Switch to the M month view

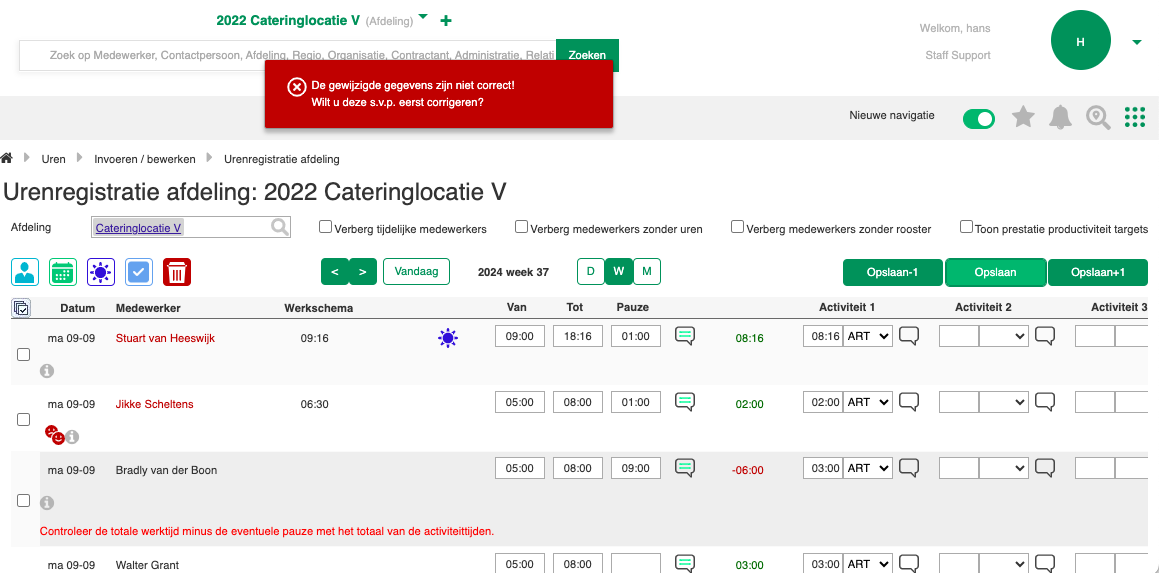point(647,271)
